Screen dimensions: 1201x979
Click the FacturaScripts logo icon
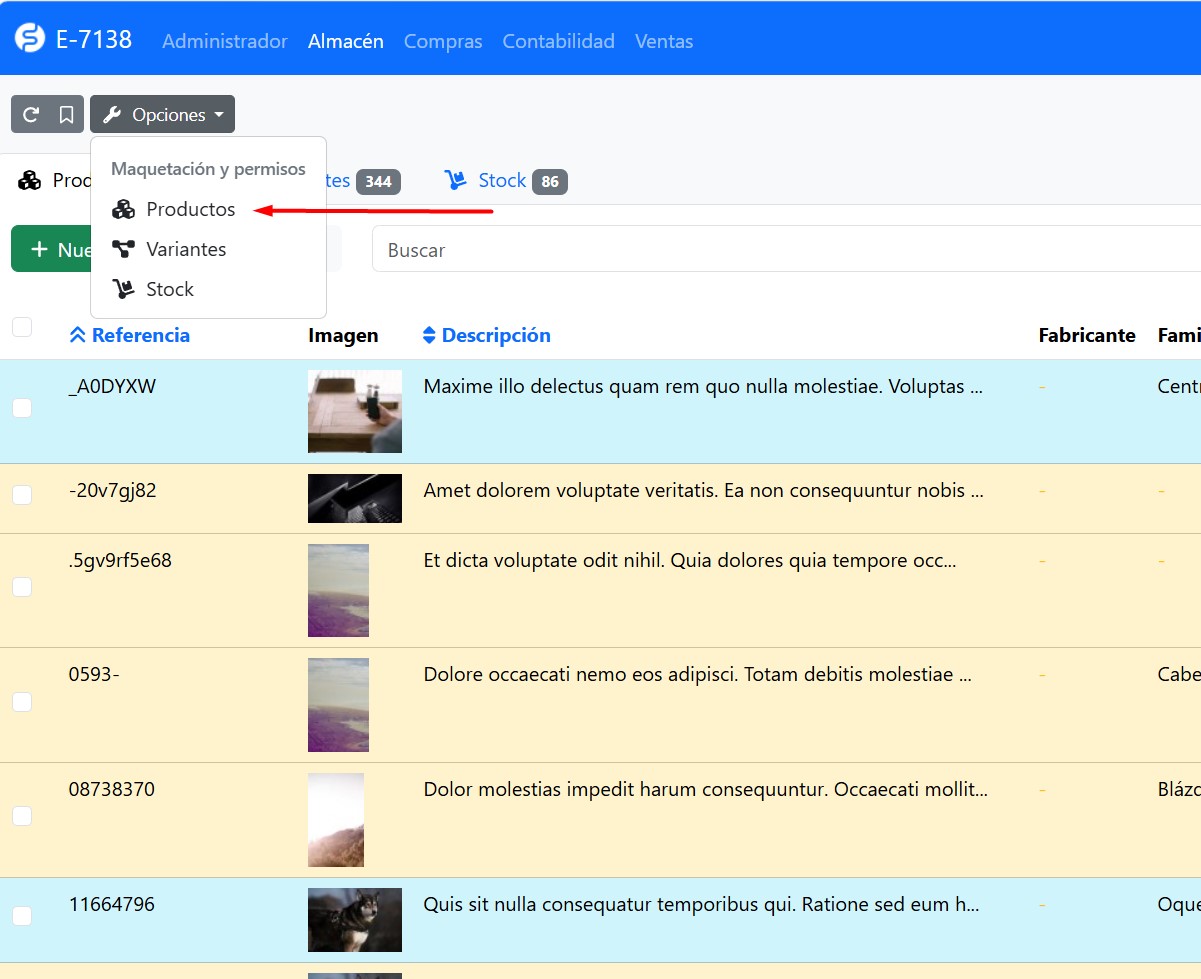(x=30, y=39)
